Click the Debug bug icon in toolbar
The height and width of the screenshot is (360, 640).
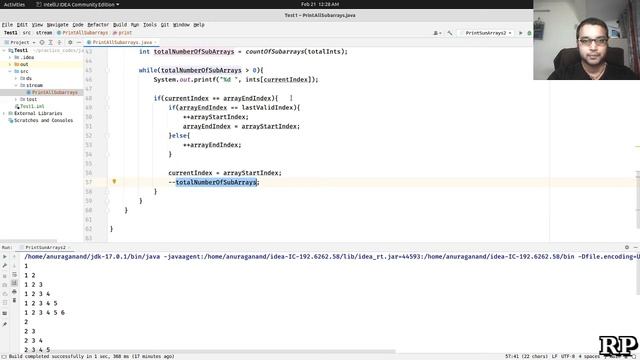529,33
